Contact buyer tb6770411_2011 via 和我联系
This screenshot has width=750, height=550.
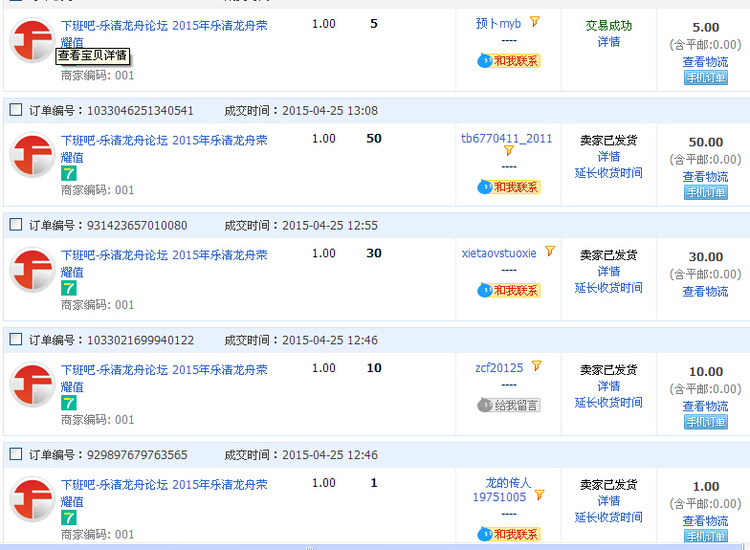pyautogui.click(x=509, y=187)
